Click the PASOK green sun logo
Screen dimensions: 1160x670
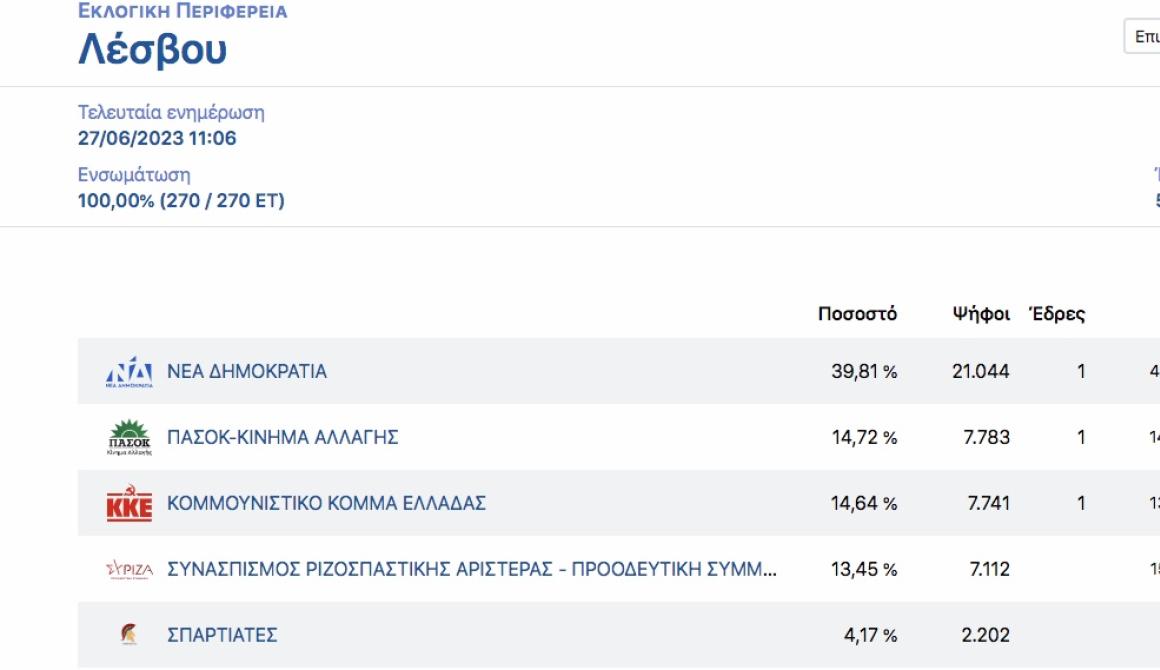click(x=129, y=437)
